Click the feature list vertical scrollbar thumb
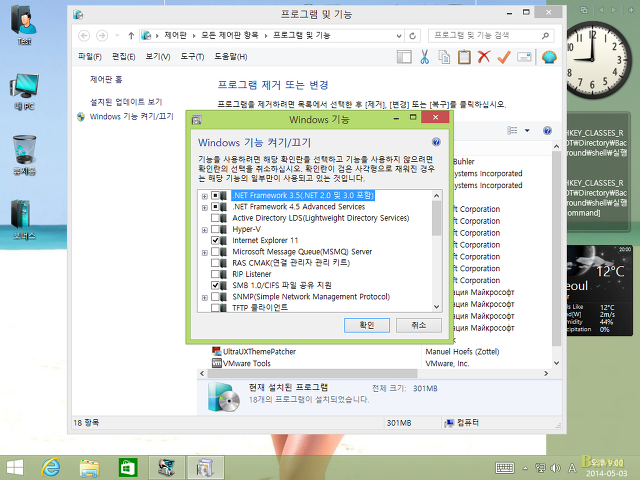 (x=436, y=218)
